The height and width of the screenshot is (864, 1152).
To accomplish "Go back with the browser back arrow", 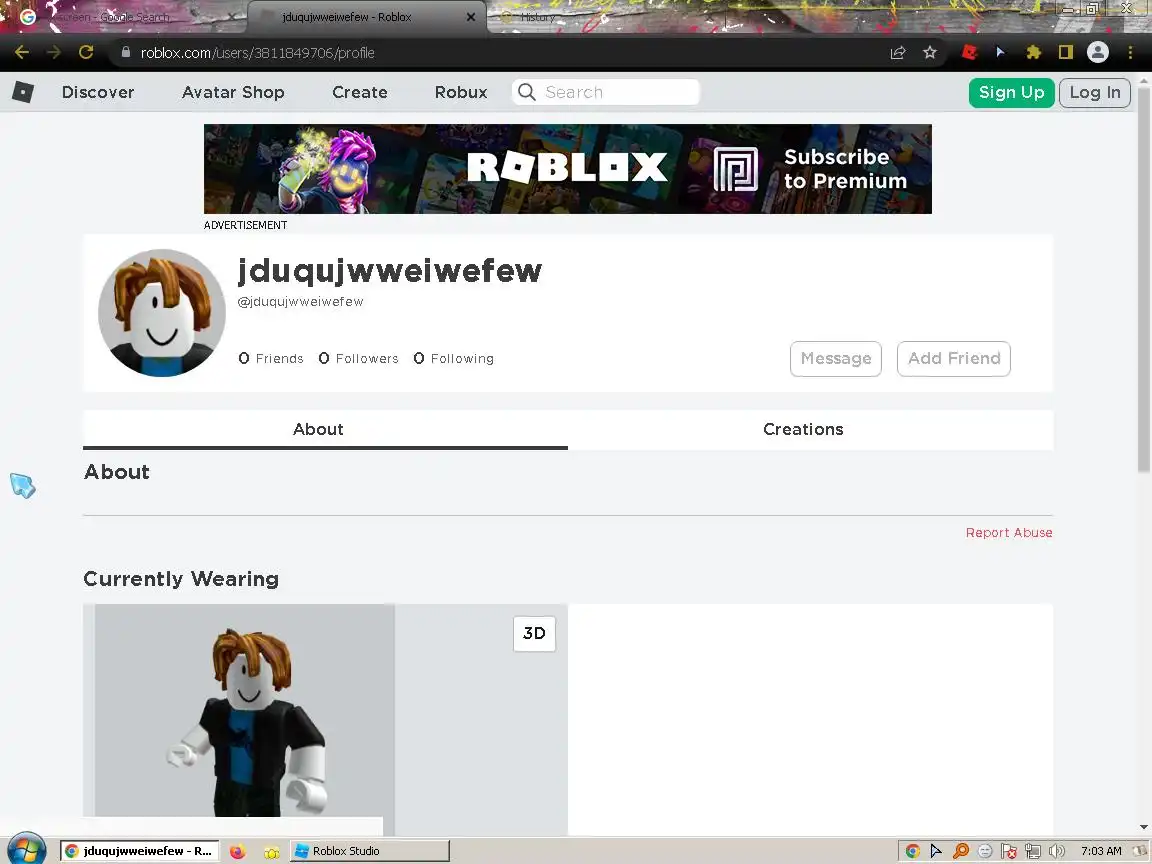I will (22, 52).
